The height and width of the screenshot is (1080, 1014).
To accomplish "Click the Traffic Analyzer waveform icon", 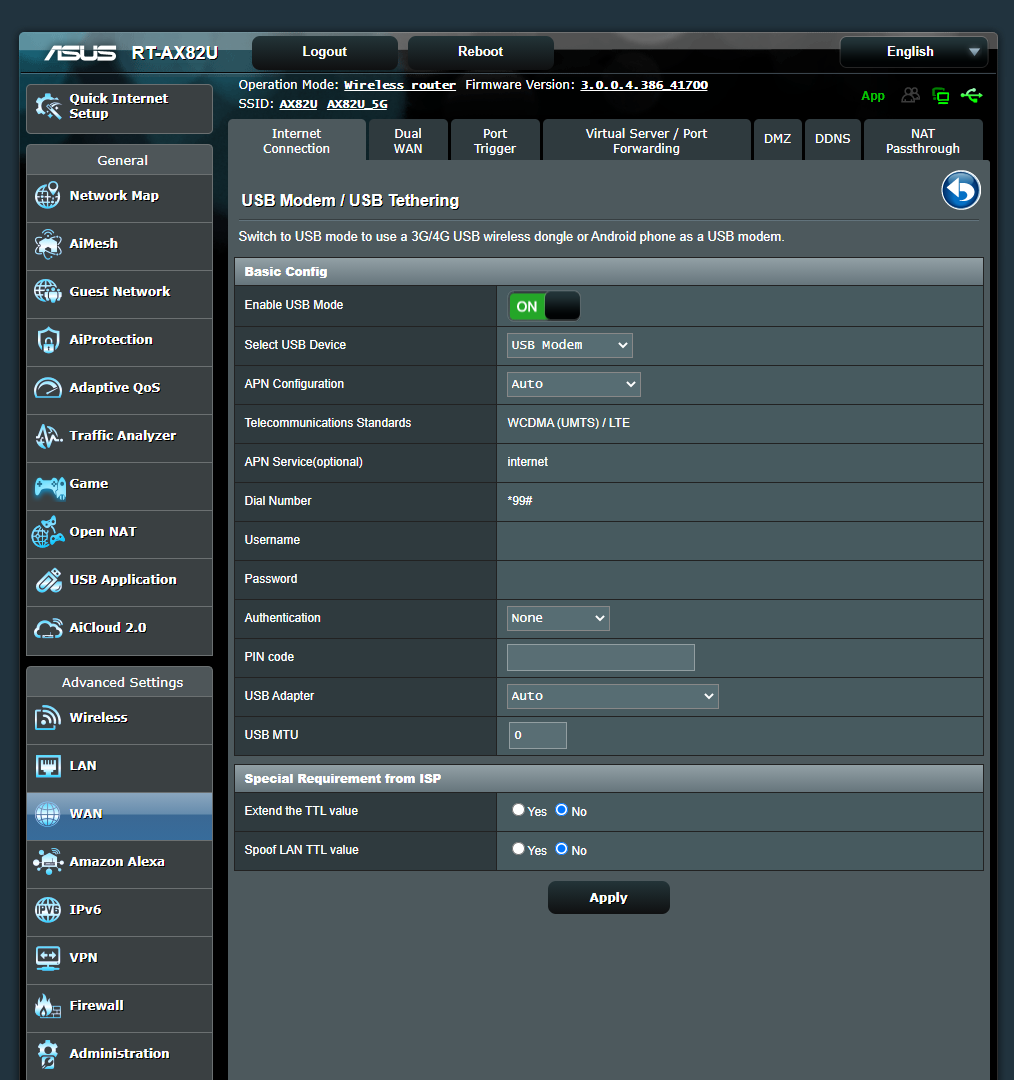I will tap(49, 436).
